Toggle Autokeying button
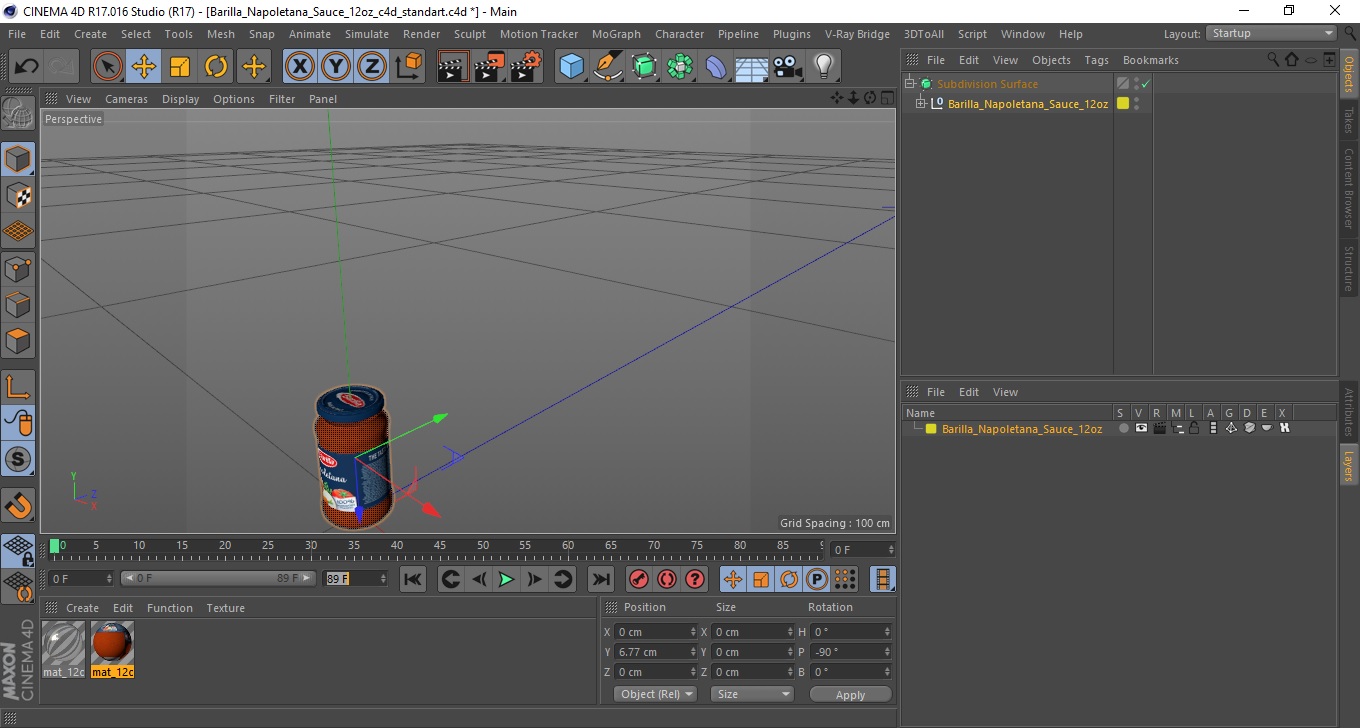The height and width of the screenshot is (728, 1360). click(x=666, y=579)
